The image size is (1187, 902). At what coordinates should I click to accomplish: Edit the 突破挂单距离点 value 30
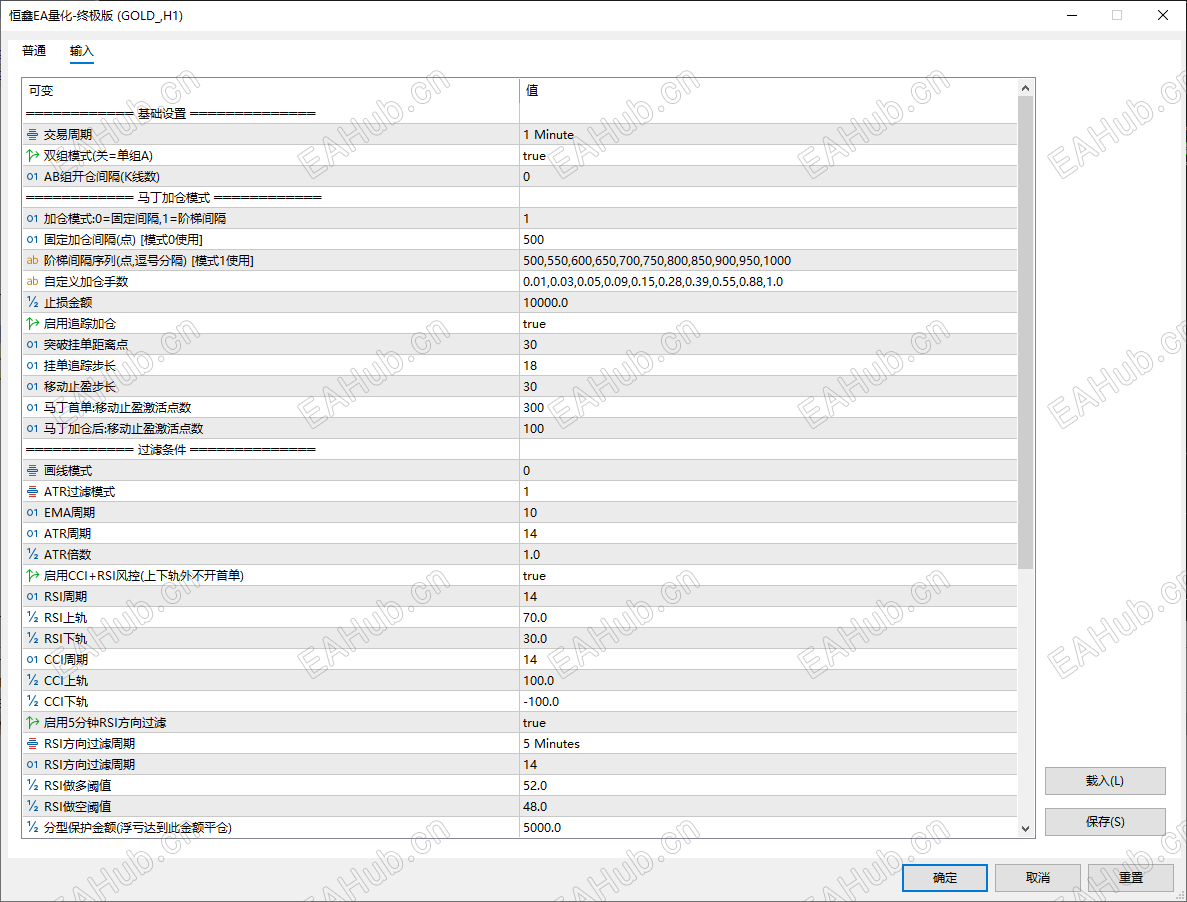click(x=768, y=345)
